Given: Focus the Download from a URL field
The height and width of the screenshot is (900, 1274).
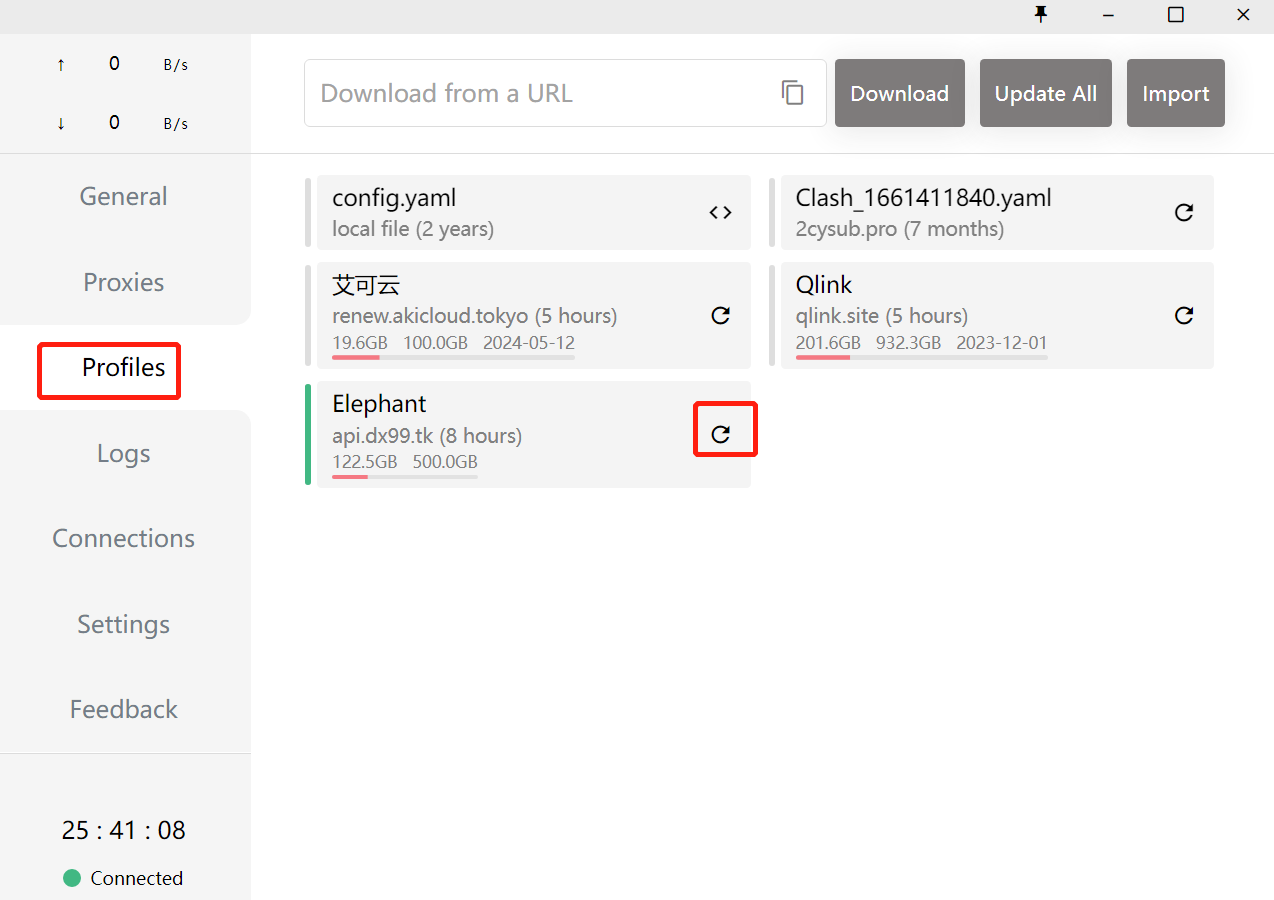Looking at the screenshot, I should coord(540,93).
